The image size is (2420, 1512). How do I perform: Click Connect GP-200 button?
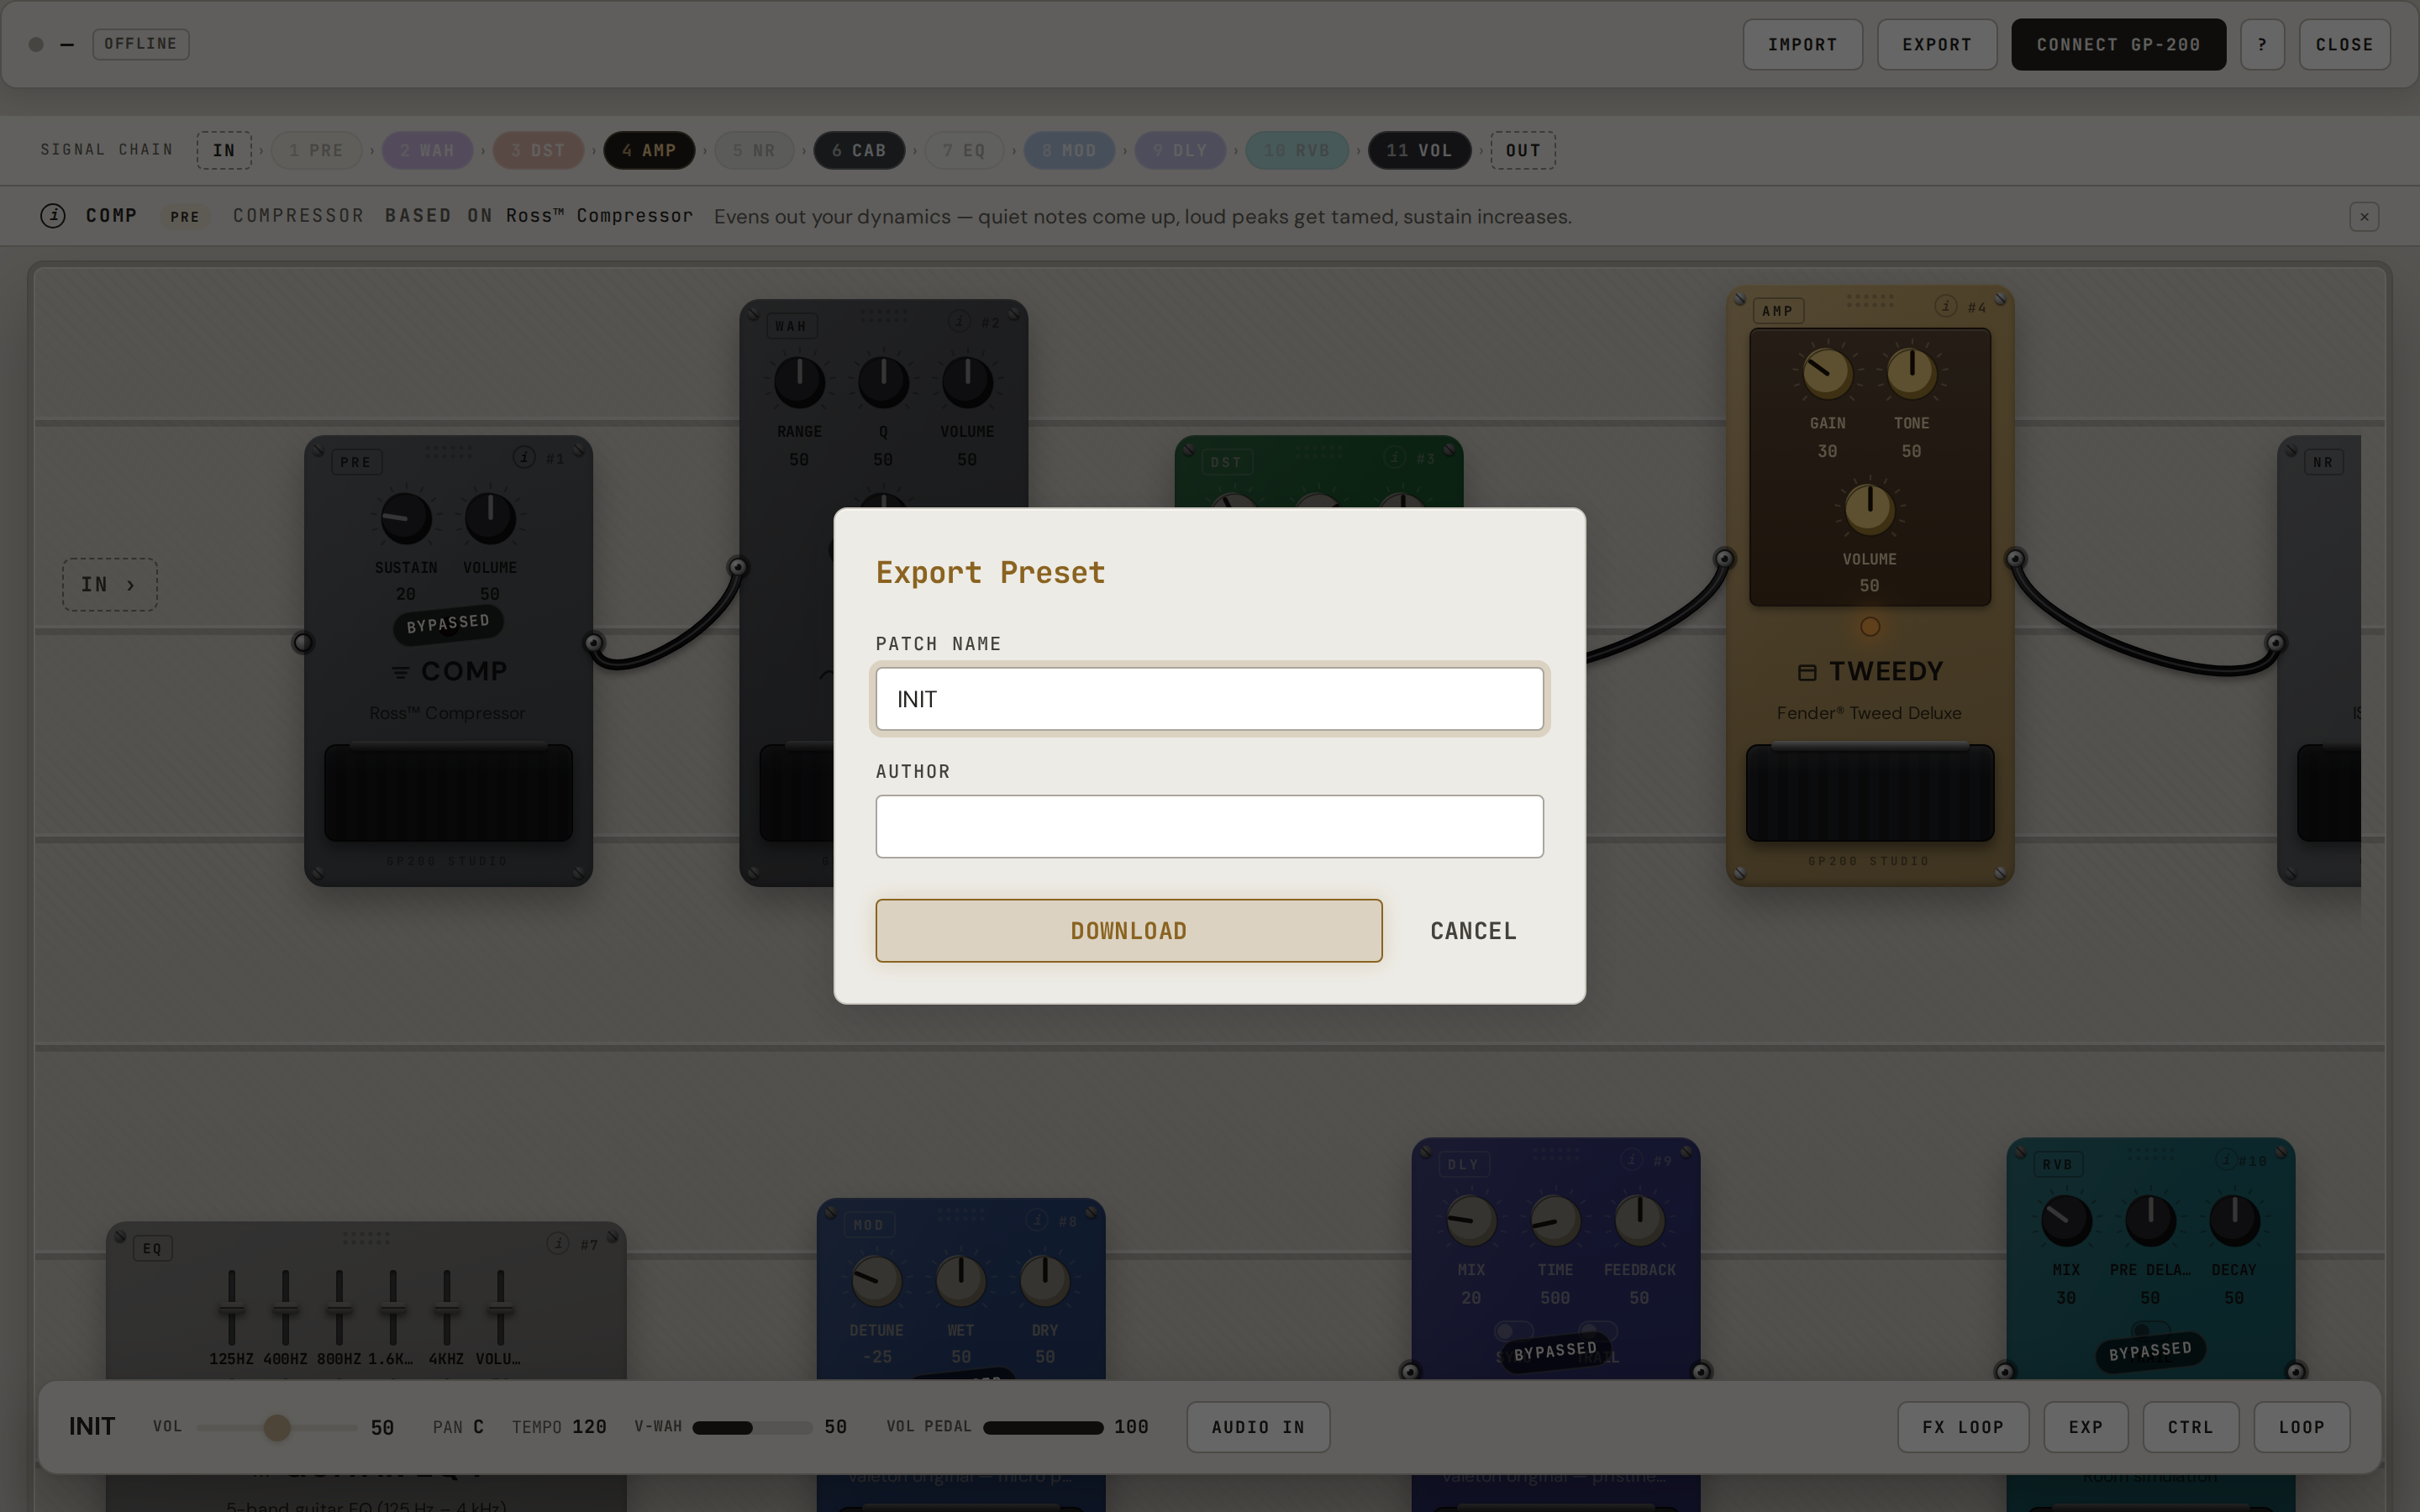pyautogui.click(x=2118, y=44)
